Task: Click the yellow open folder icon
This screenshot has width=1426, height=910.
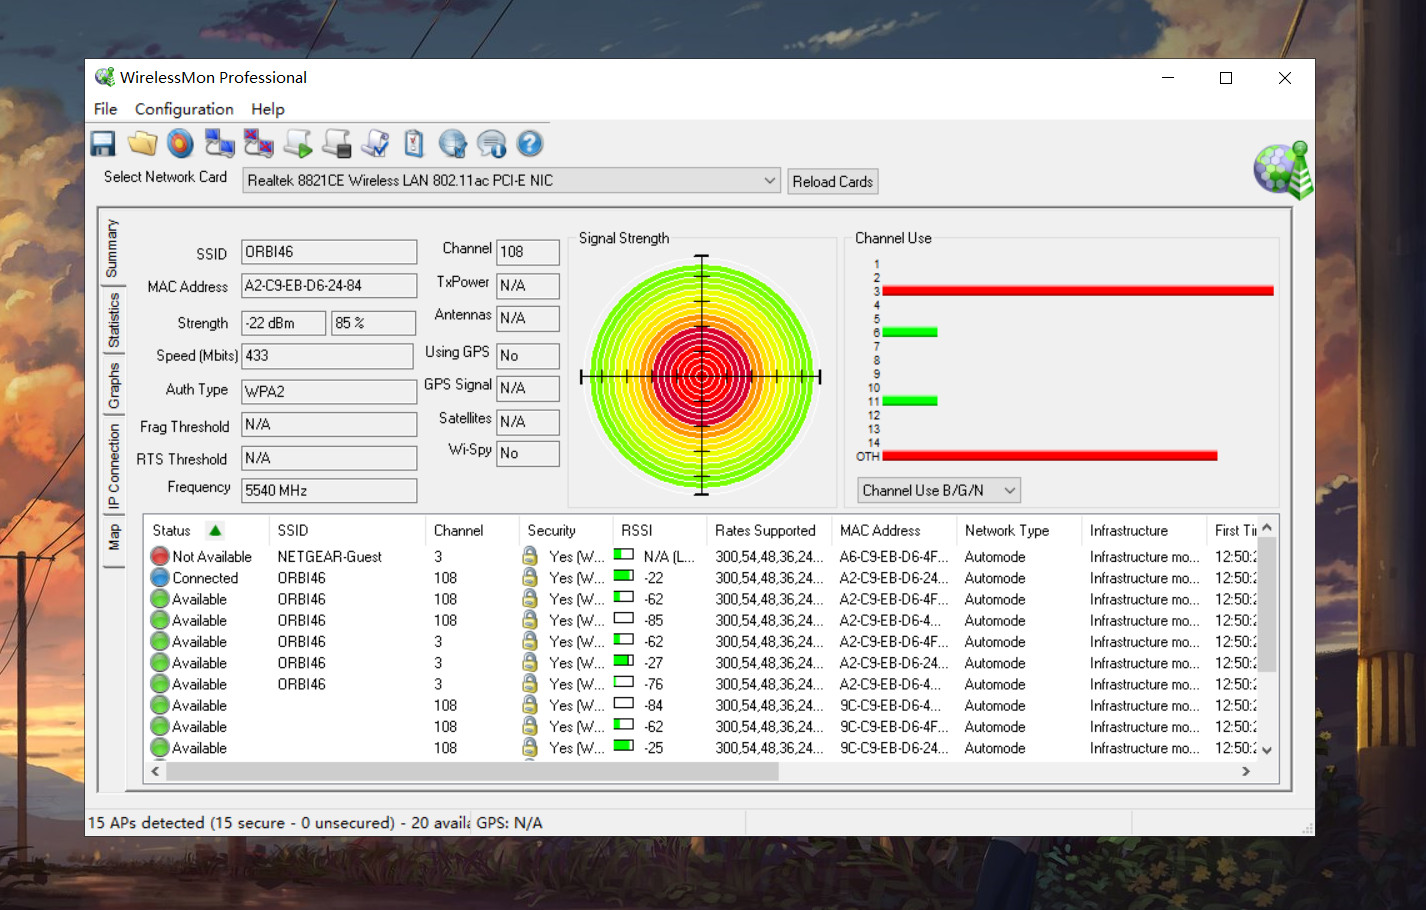Action: coord(142,144)
